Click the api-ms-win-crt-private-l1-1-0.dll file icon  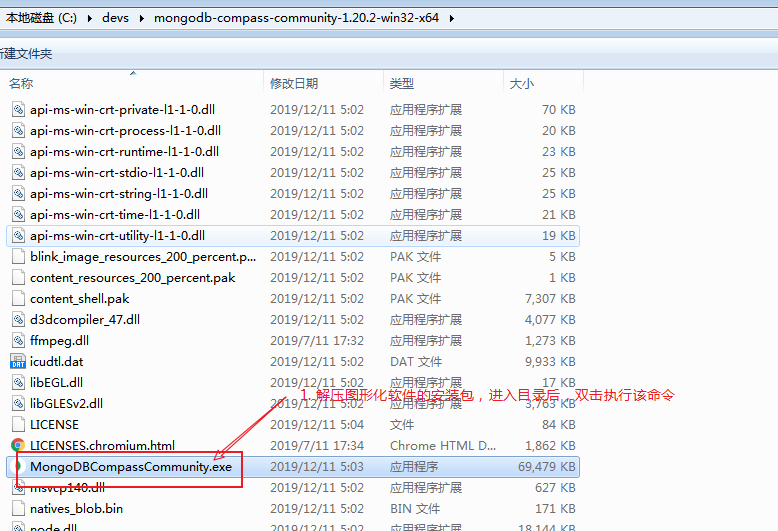pos(18,110)
